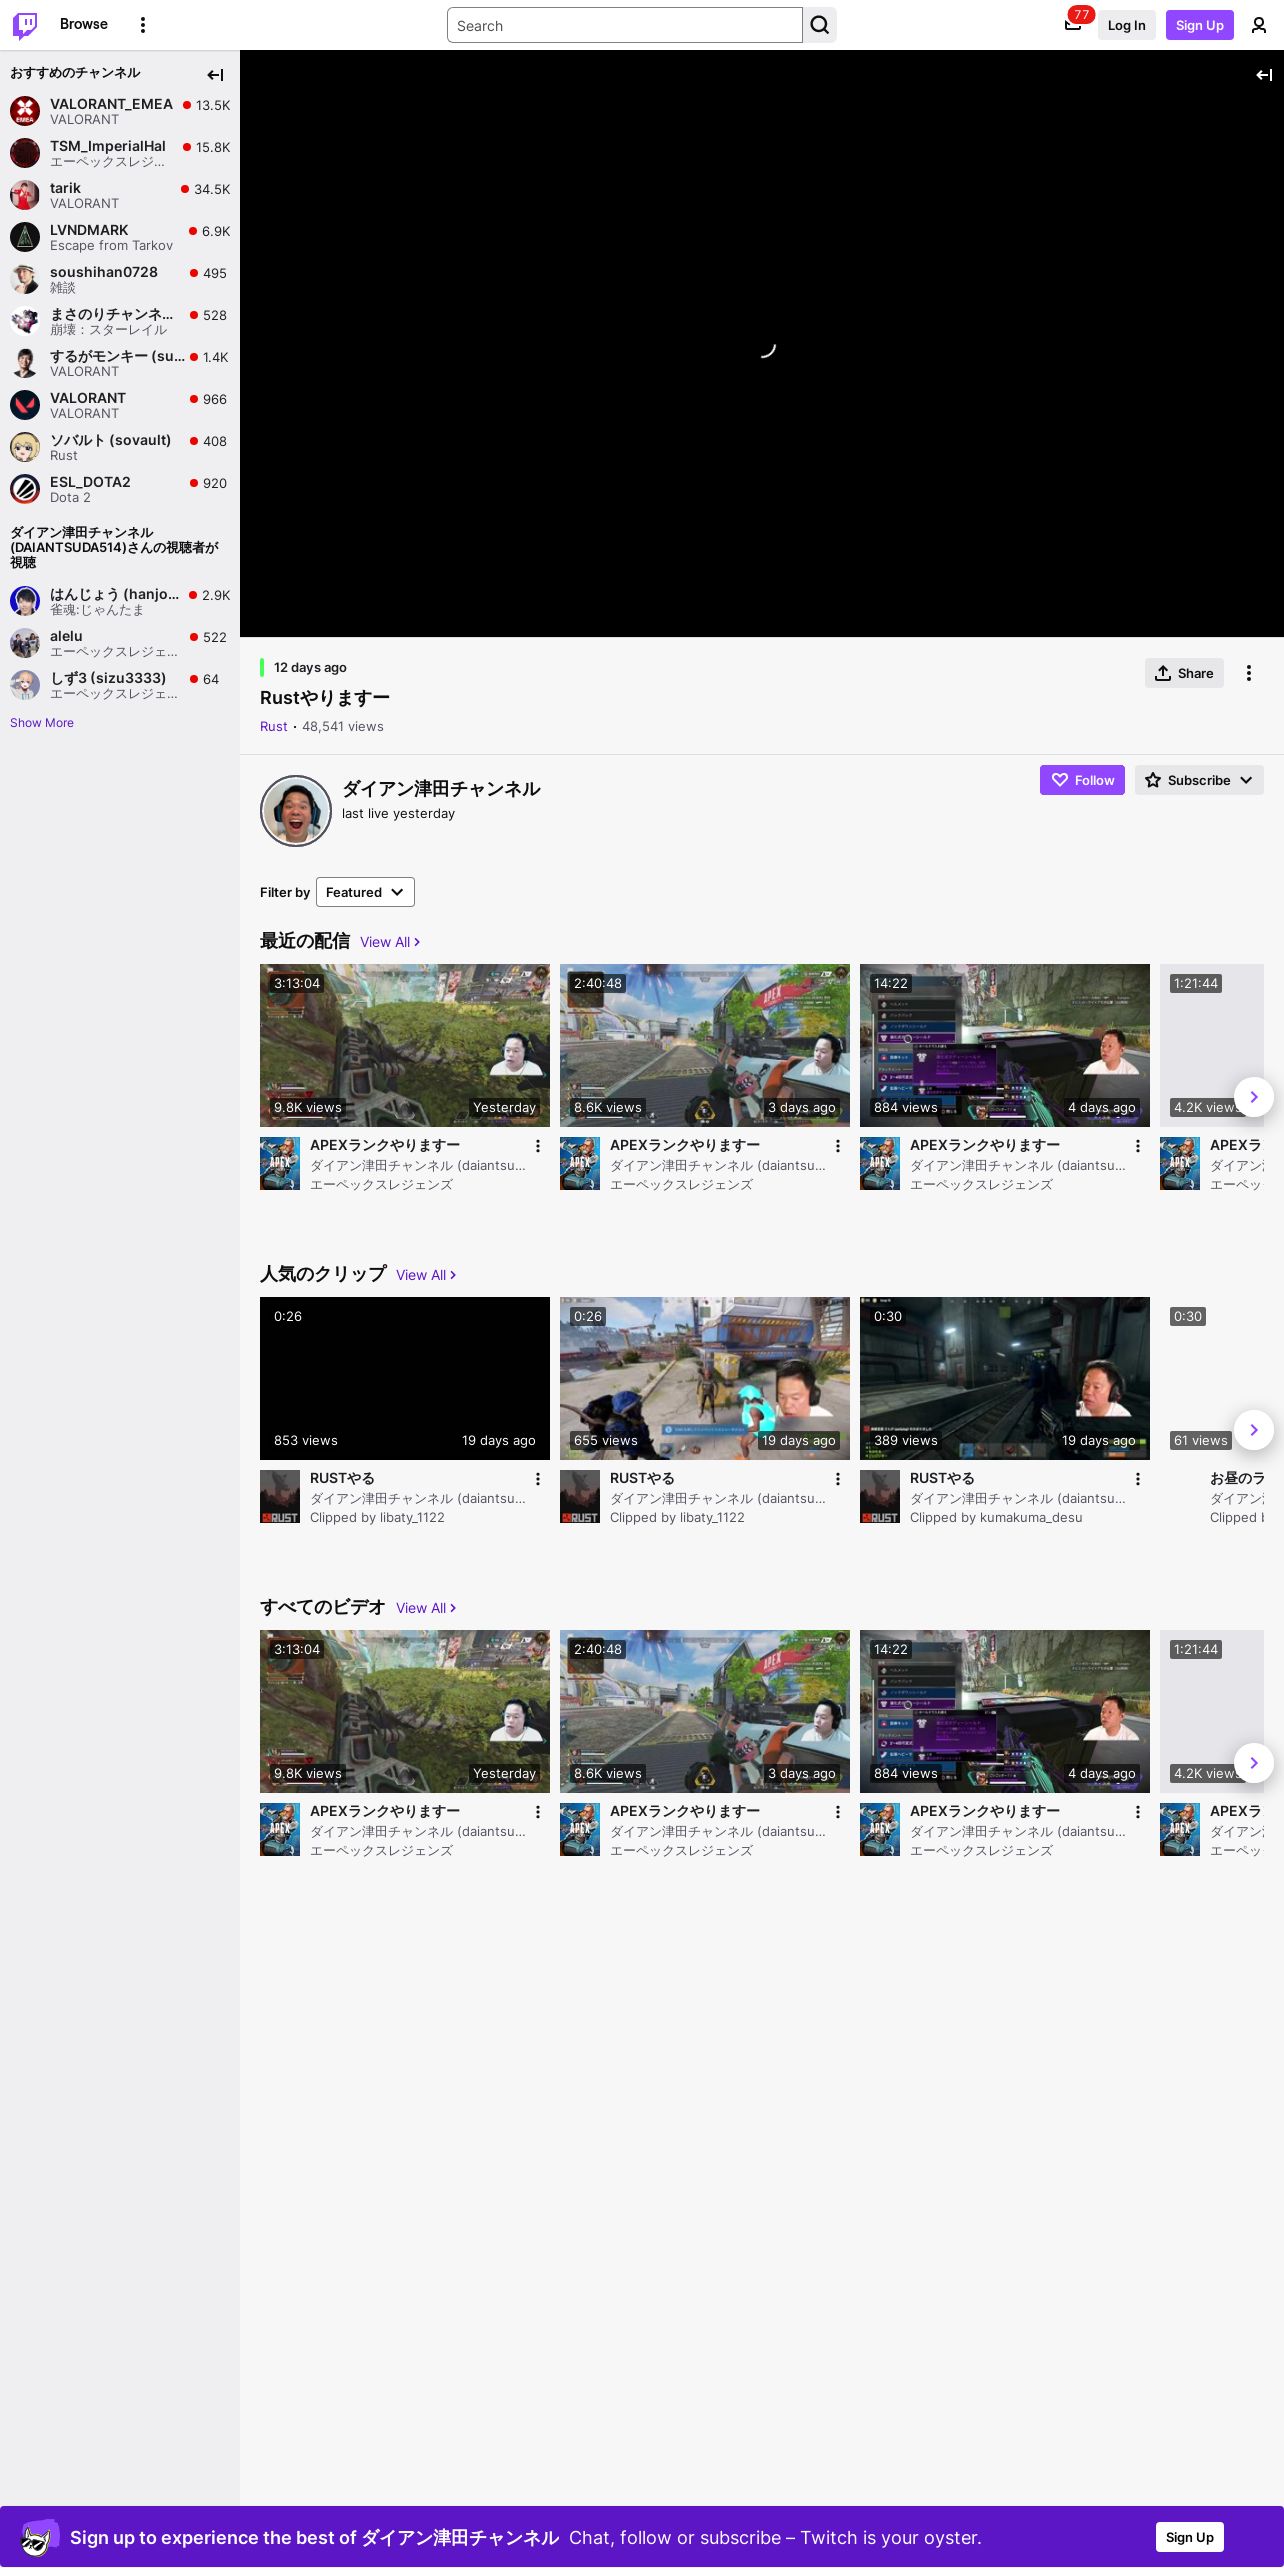Open options for 853 views RUSTやる clip
Screen dimensions: 1284x2568
538,1479
